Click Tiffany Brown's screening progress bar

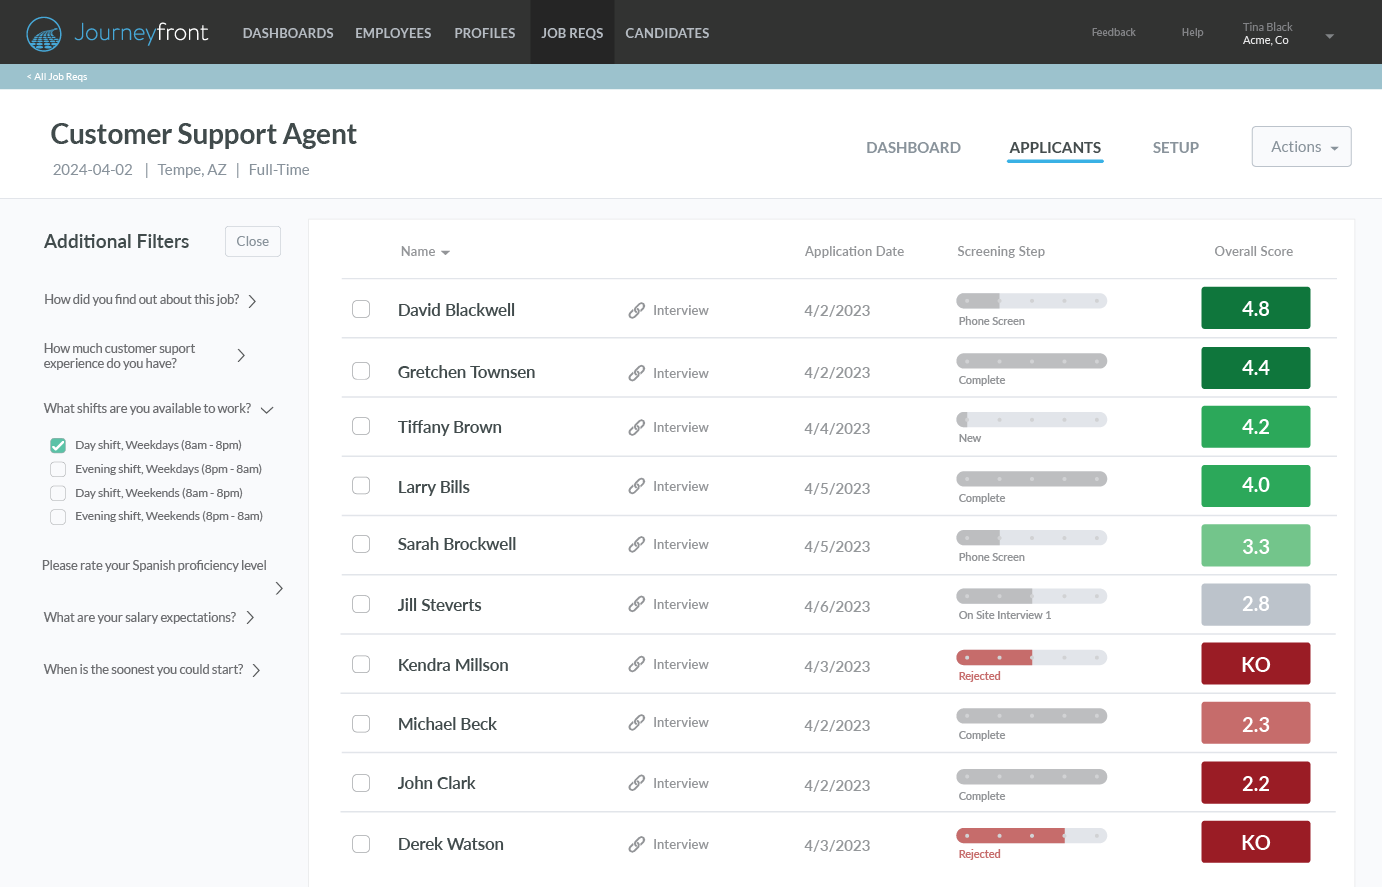tap(1031, 419)
